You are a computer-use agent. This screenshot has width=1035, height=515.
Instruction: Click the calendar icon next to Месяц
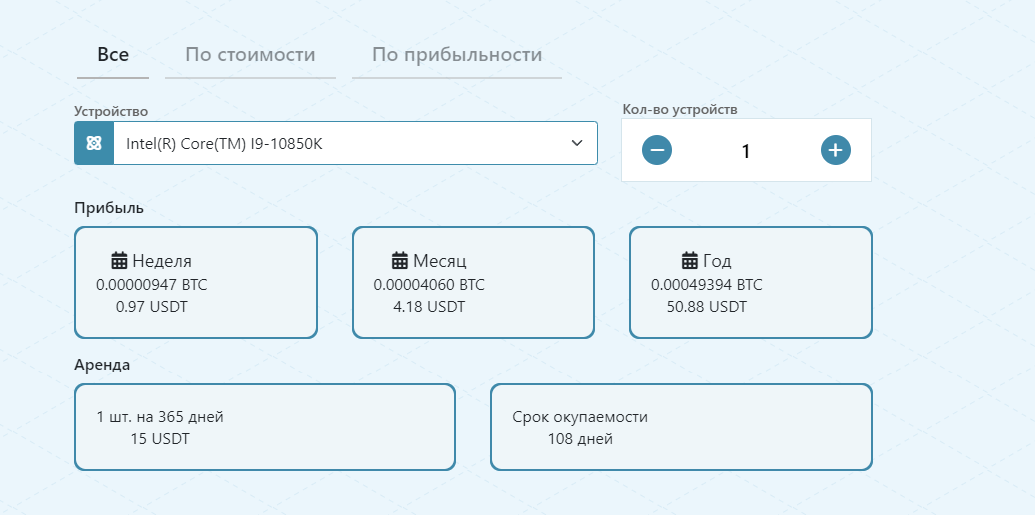tap(400, 261)
